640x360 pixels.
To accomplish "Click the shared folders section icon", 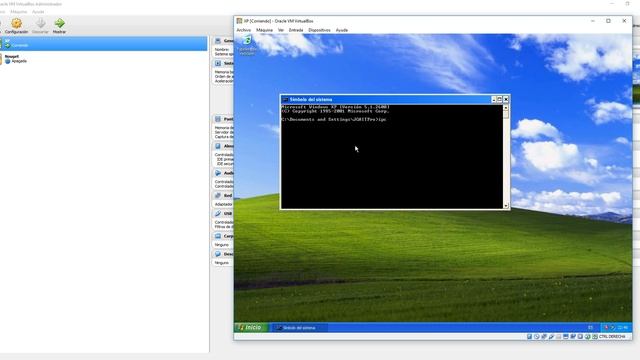I will click(x=218, y=236).
